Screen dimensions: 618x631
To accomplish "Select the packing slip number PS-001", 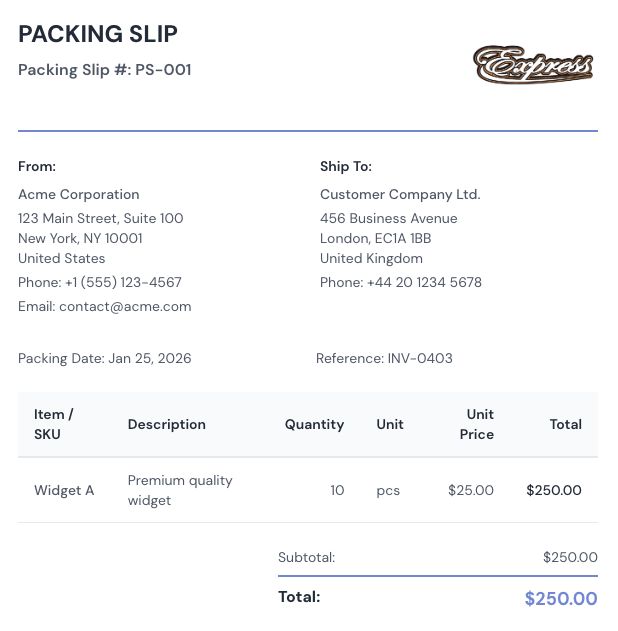I will [x=163, y=70].
